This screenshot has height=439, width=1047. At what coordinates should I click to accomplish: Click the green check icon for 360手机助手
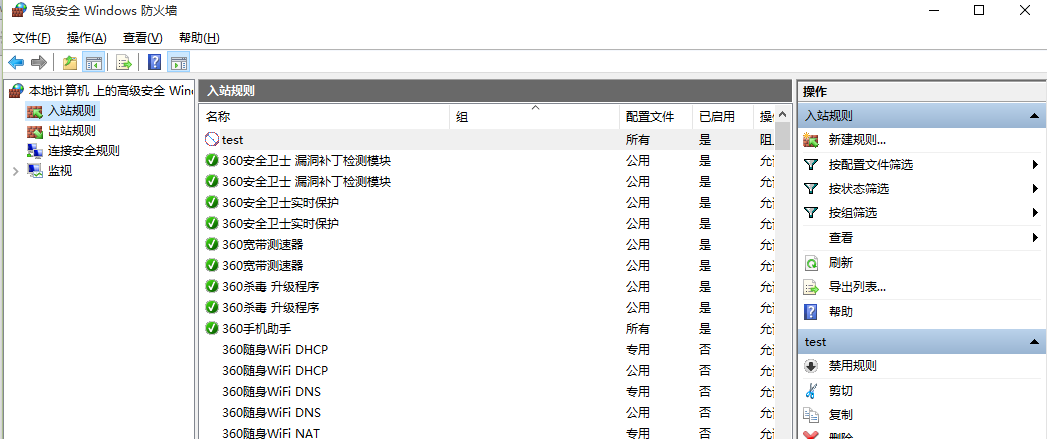click(212, 328)
